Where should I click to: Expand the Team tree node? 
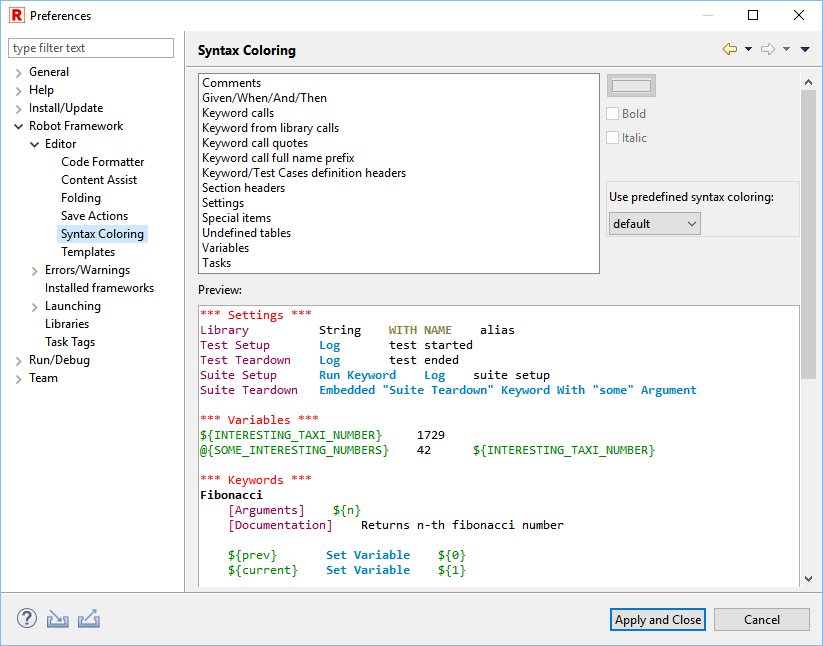(x=18, y=379)
